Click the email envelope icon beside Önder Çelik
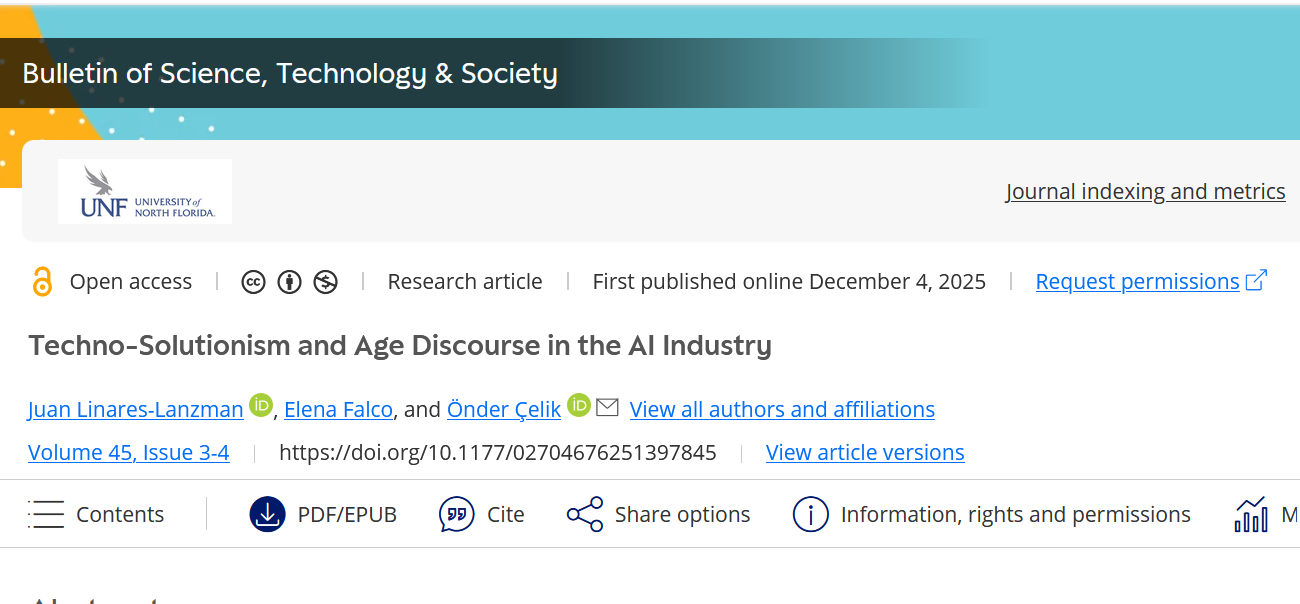This screenshot has width=1300, height=604. 607,407
